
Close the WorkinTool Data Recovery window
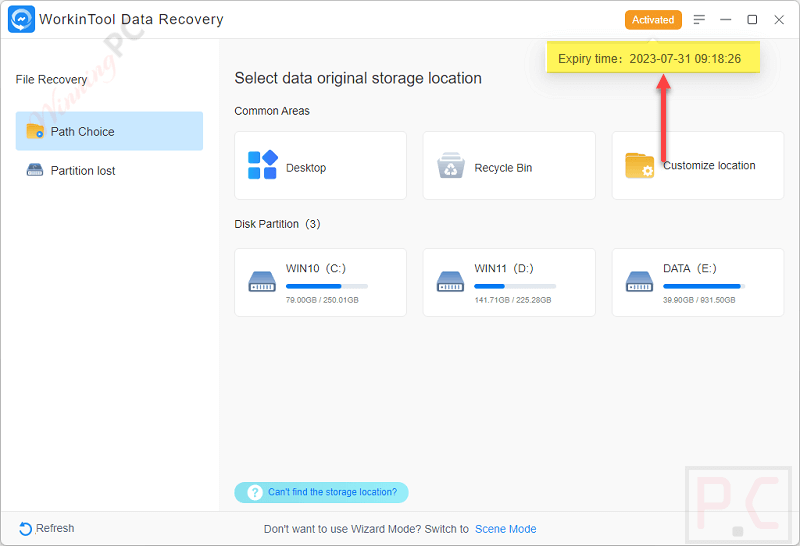coord(779,19)
